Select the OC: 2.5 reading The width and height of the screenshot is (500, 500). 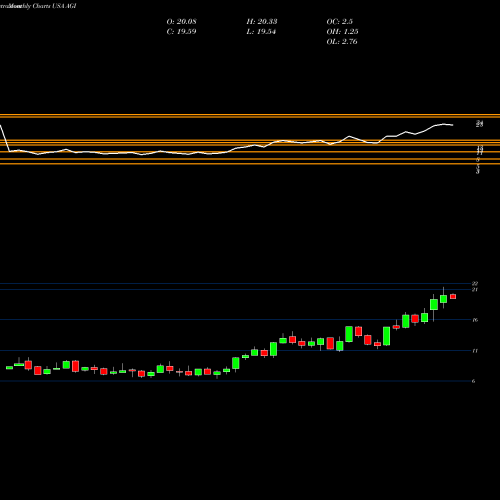pos(339,22)
